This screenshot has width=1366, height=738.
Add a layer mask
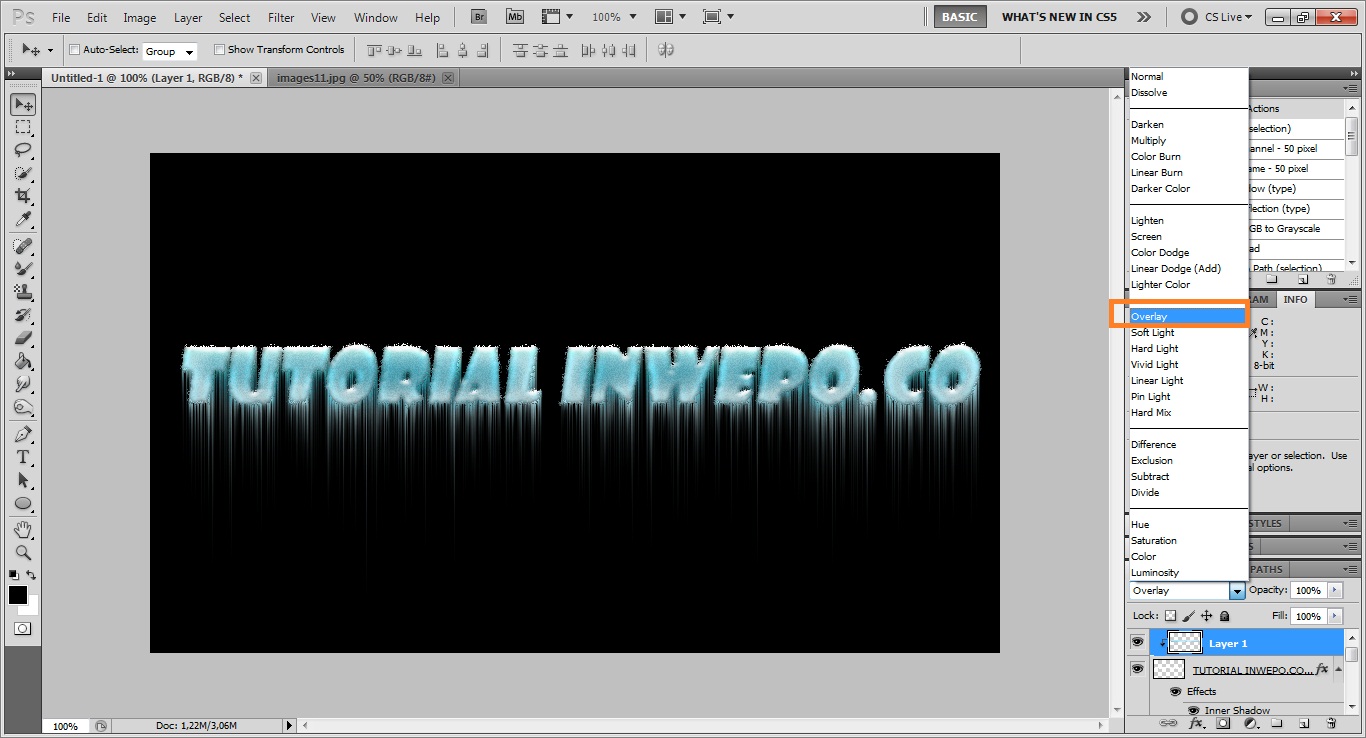tap(1222, 723)
